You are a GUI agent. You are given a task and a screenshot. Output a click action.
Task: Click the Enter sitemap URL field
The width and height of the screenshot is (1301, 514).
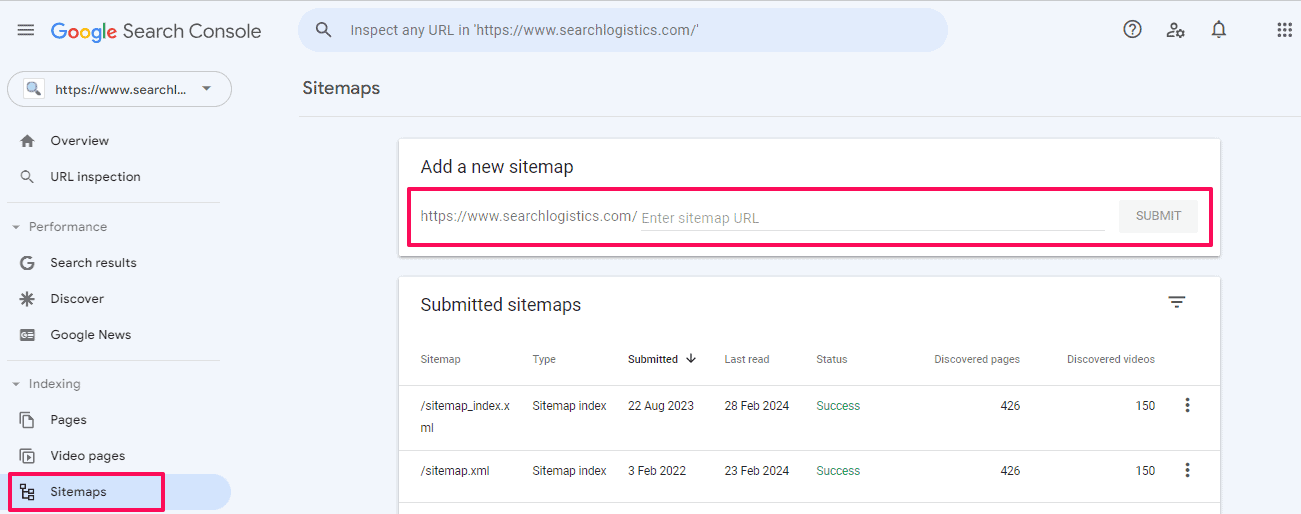872,218
